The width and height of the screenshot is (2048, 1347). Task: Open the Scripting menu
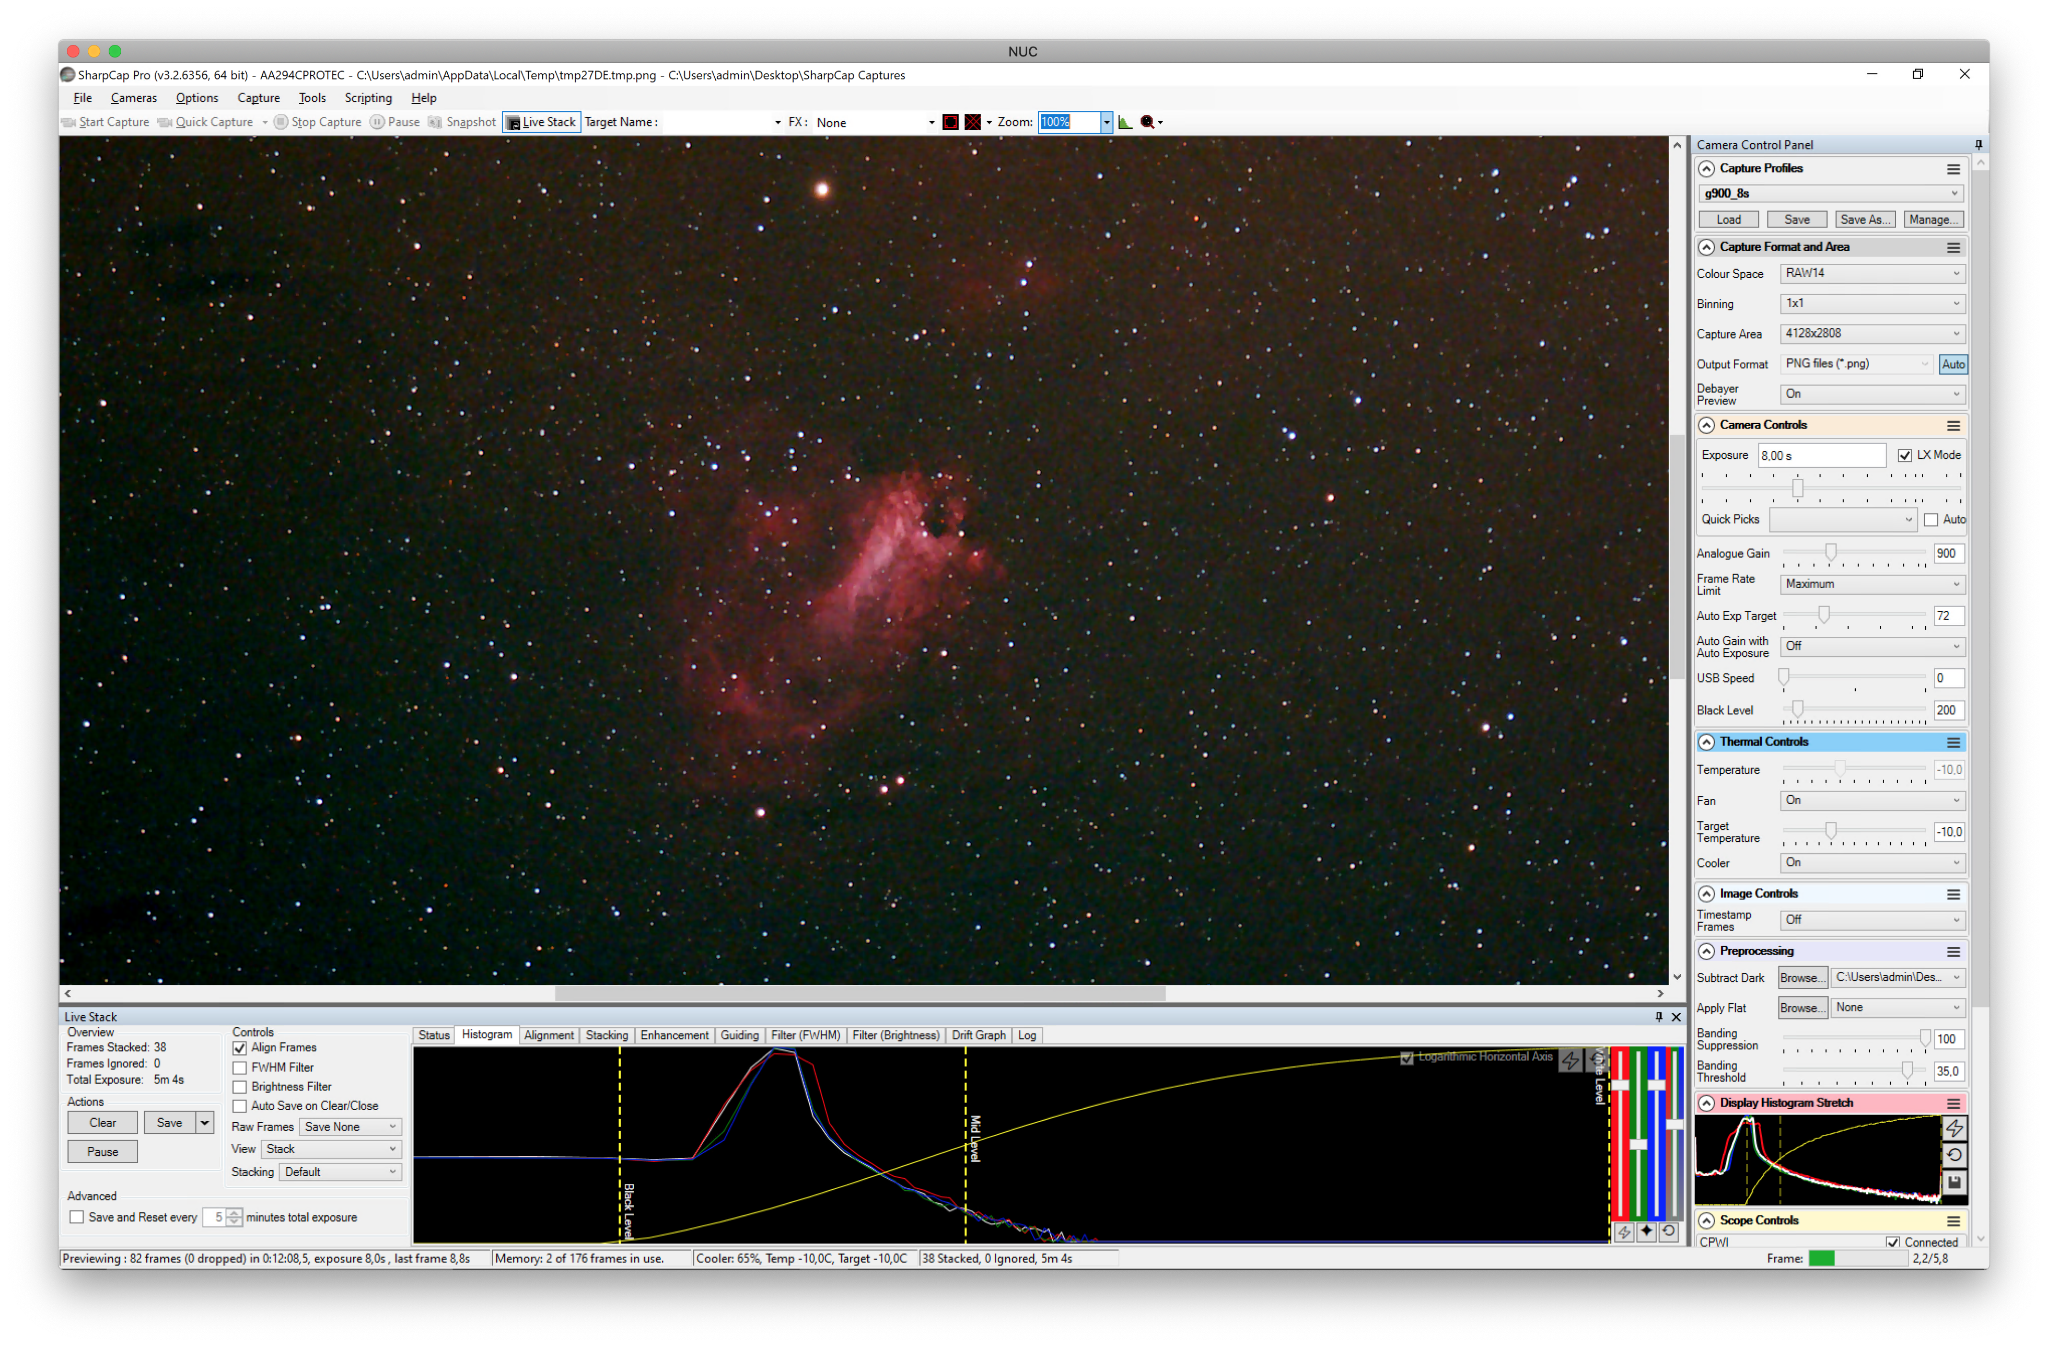point(368,98)
